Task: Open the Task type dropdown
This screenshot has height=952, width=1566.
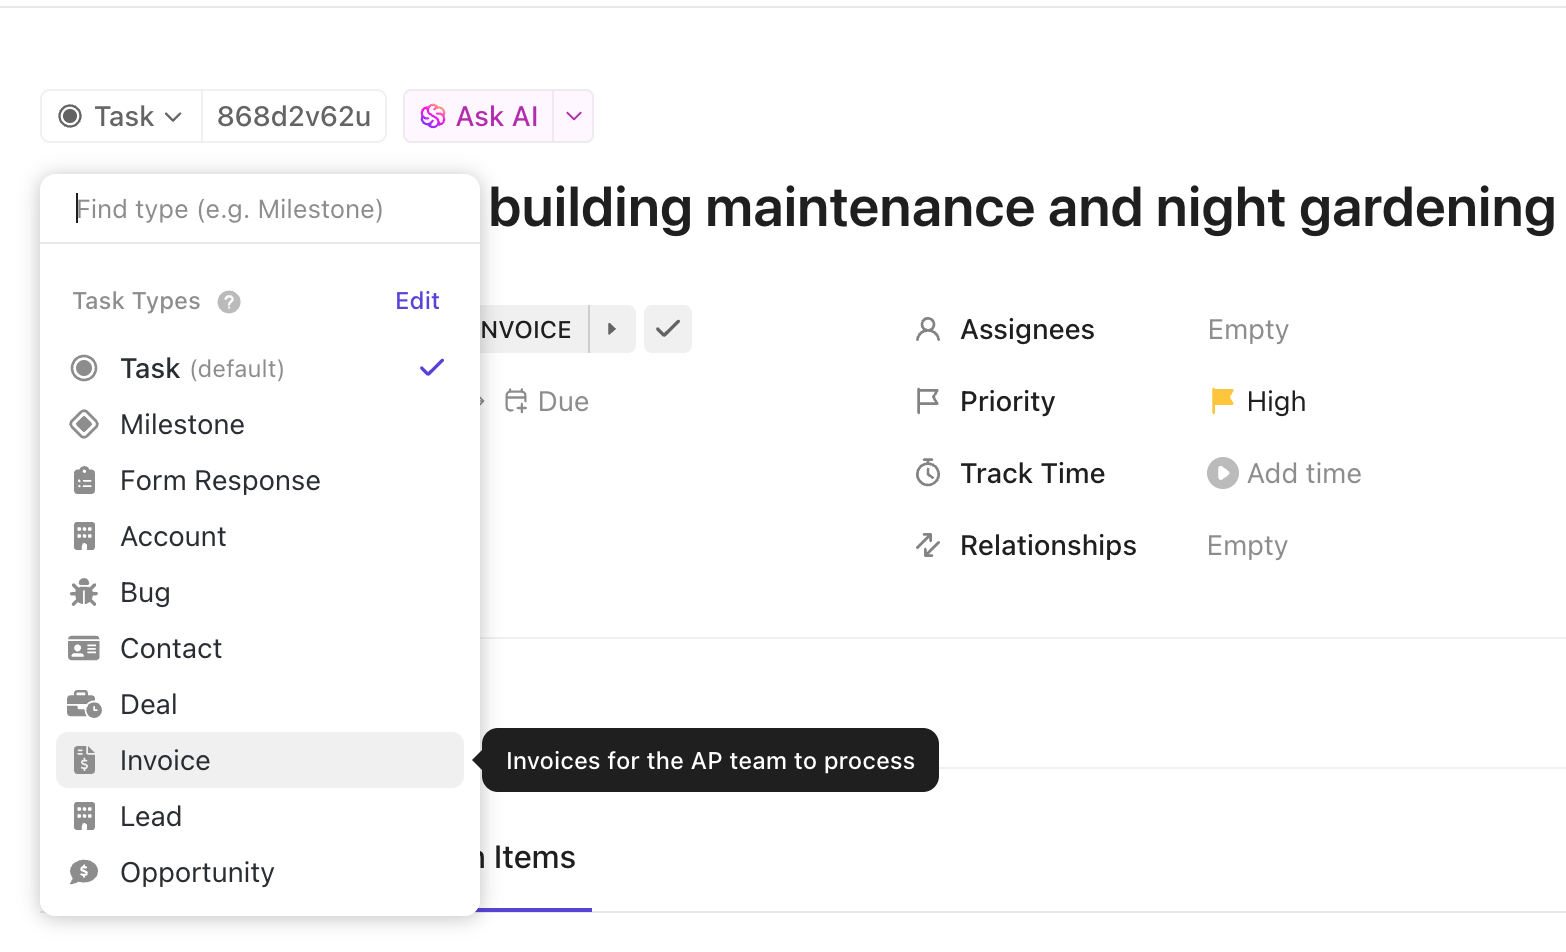Action: (x=121, y=117)
